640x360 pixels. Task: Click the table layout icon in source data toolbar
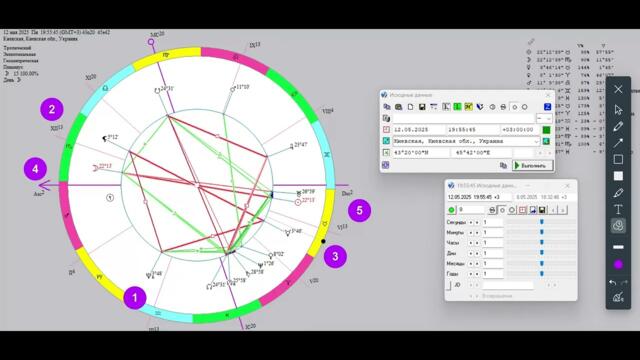[x=433, y=107]
